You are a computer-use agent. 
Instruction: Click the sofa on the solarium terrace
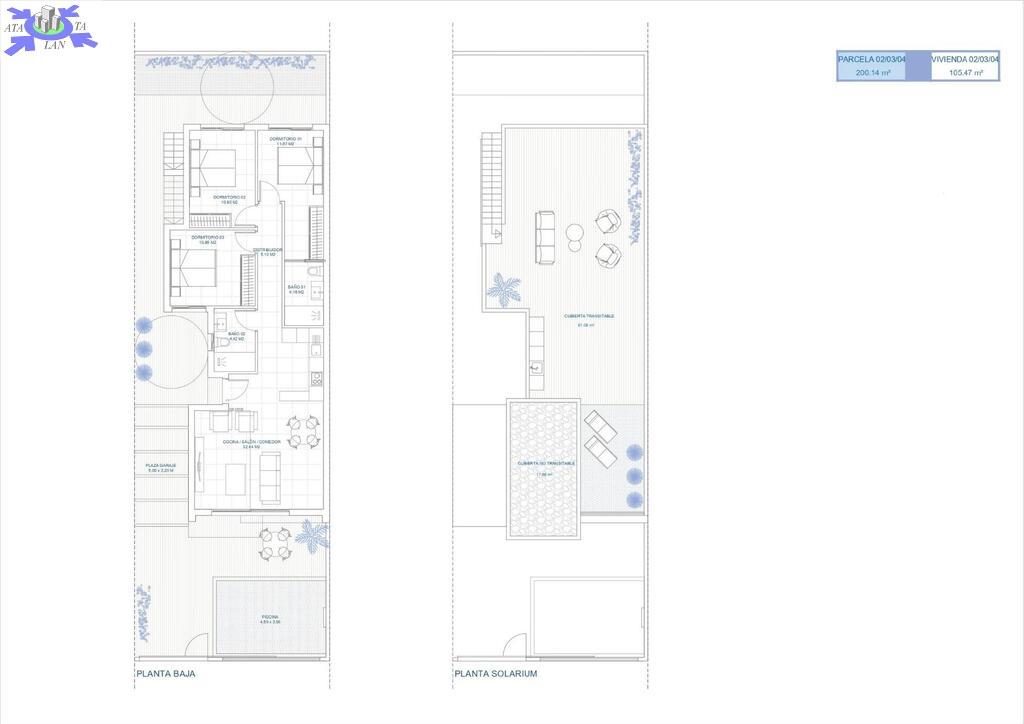click(546, 236)
